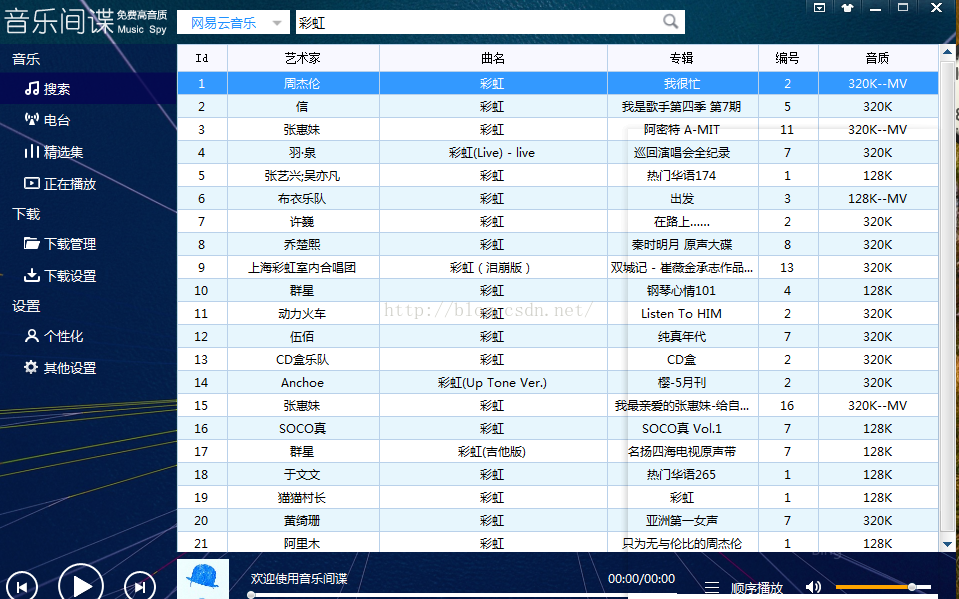Adjust the orange volume slider
The image size is (959, 599).
click(883, 587)
